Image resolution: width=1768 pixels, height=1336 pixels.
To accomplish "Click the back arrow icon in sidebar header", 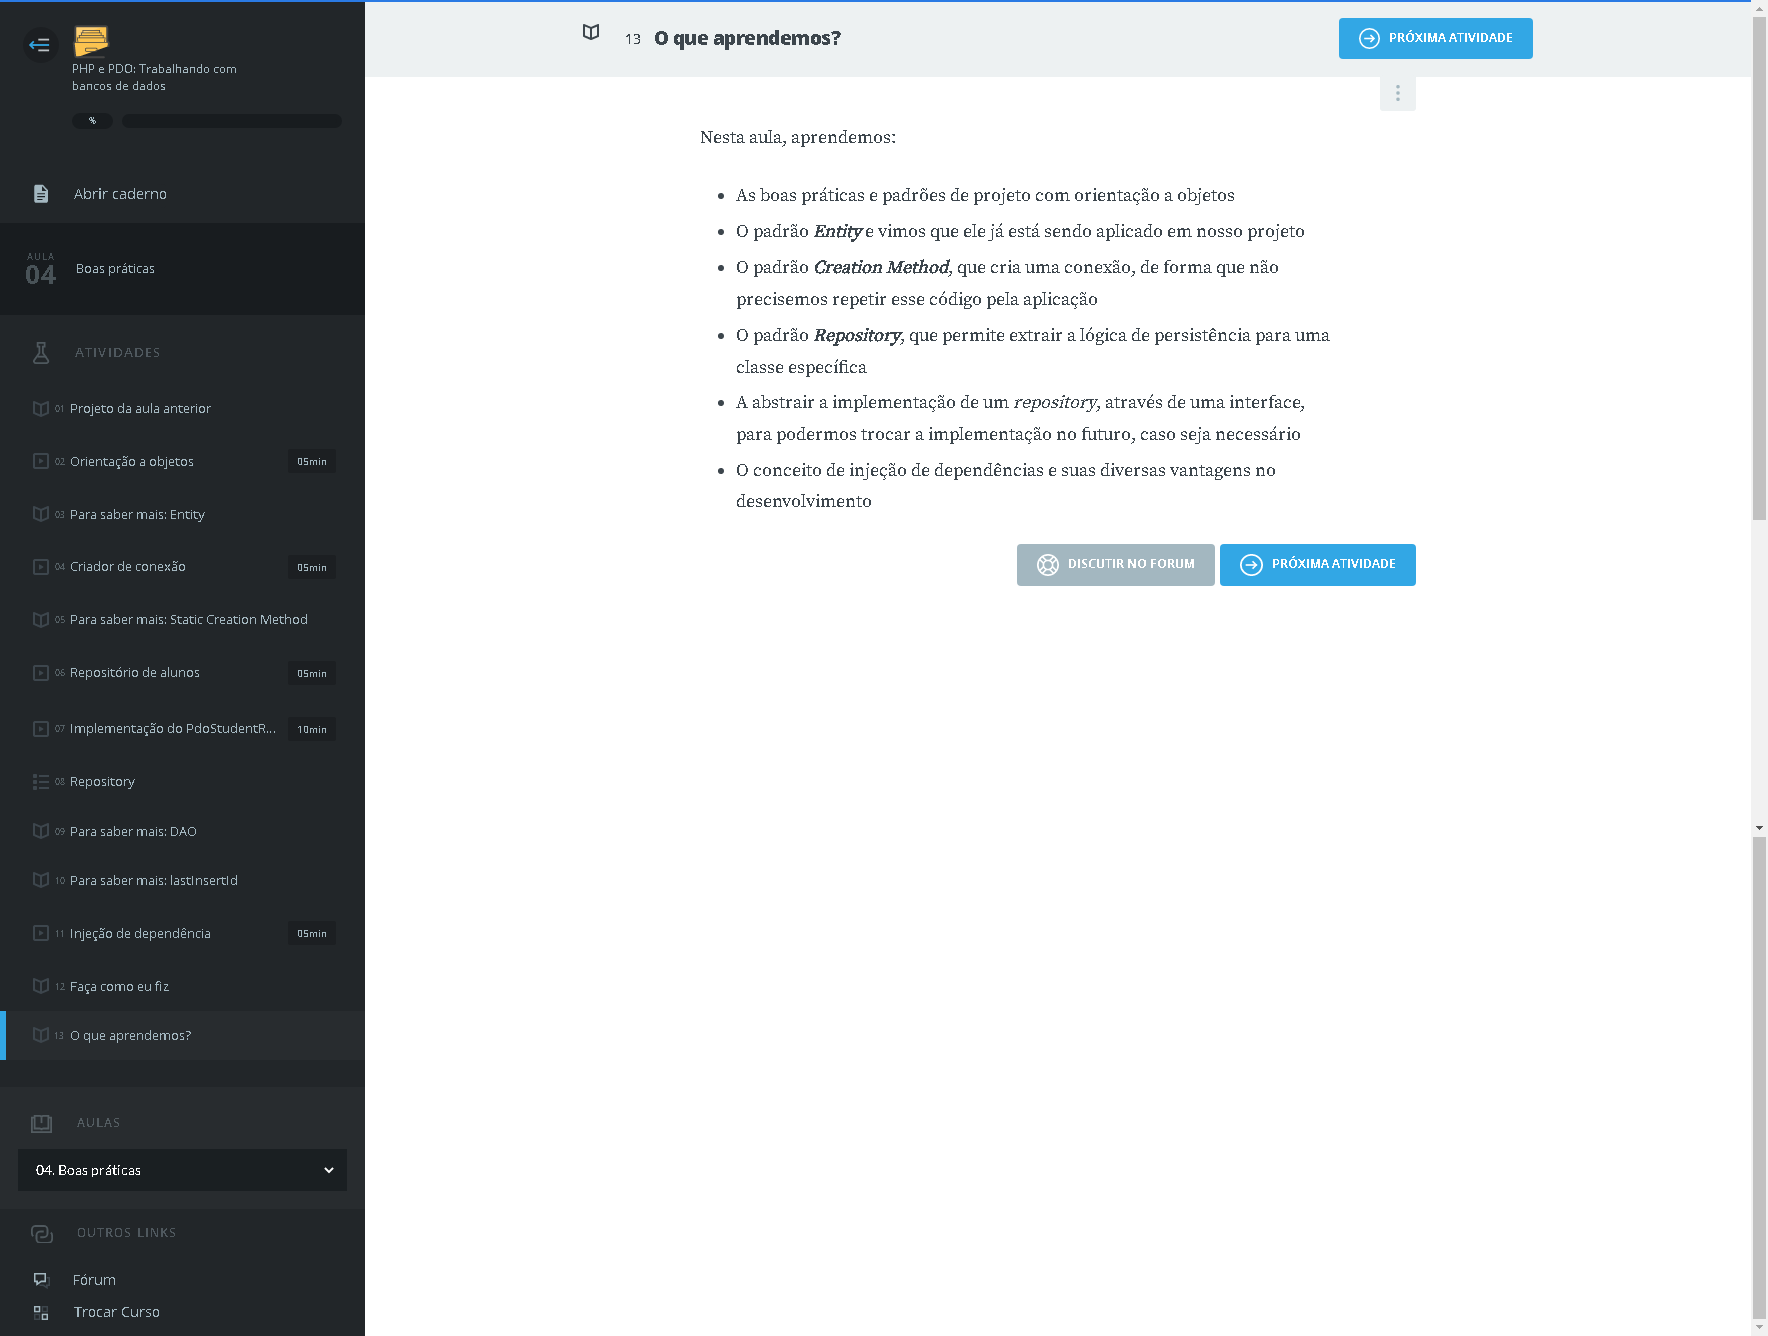I will coord(40,44).
